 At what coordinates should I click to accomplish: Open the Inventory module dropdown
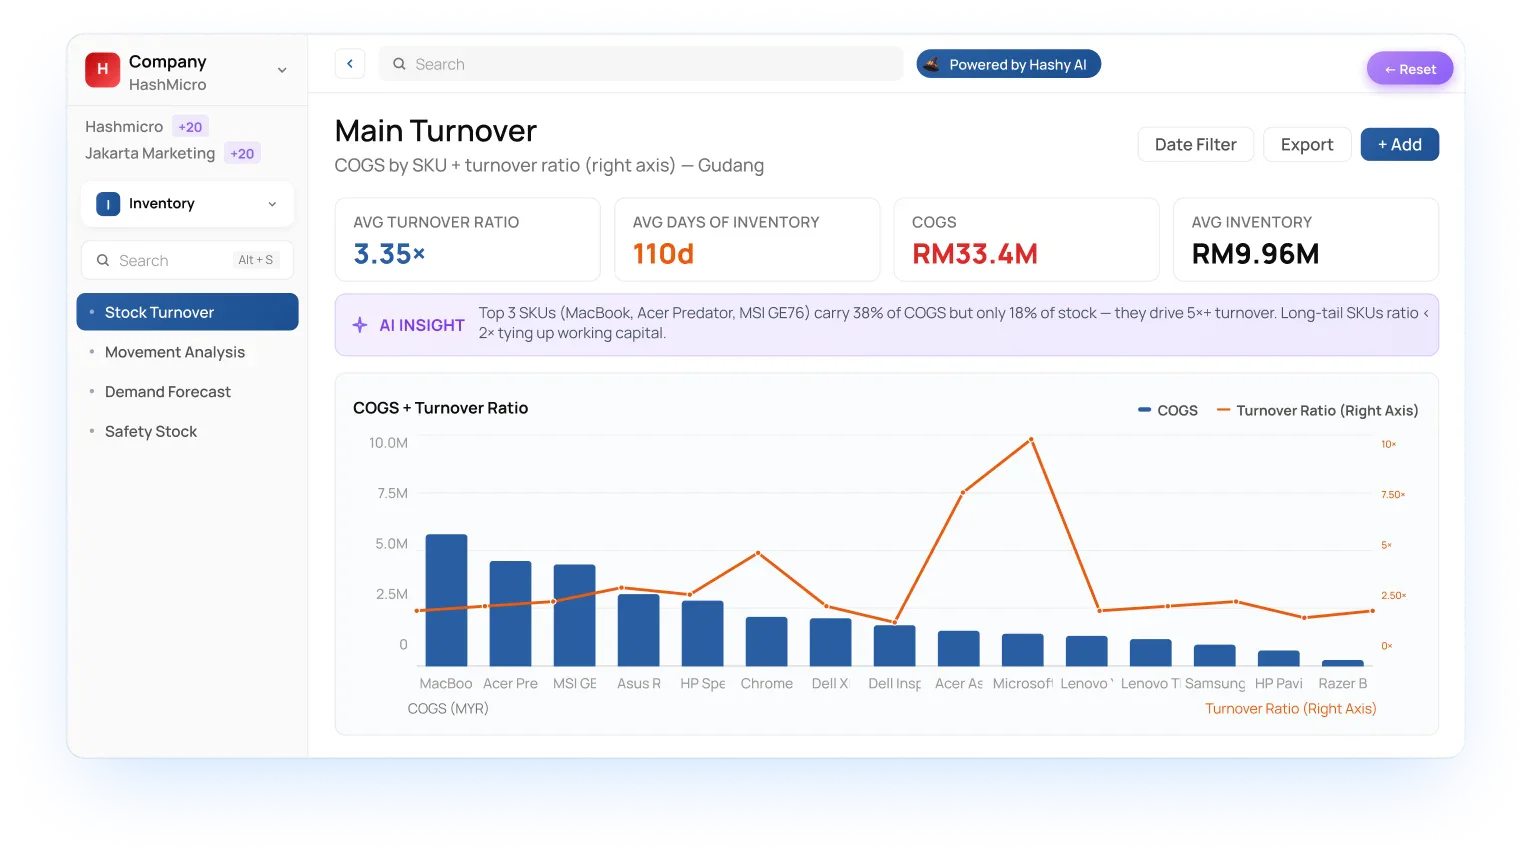click(188, 204)
